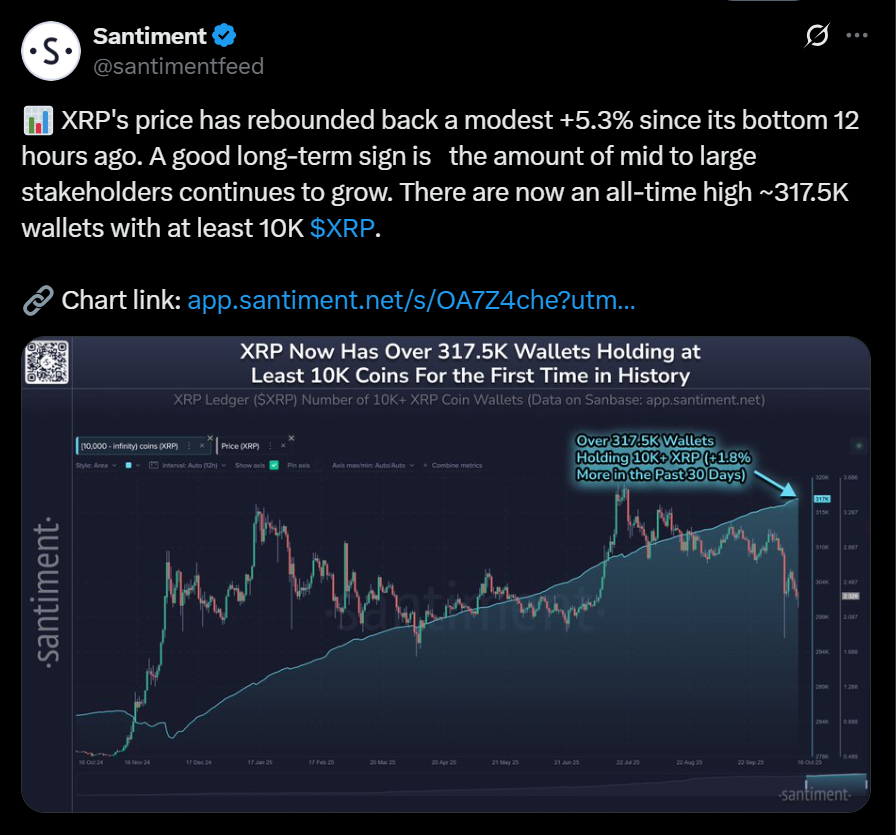Click the cyan metric color swatch
This screenshot has width=896, height=835.
129,466
